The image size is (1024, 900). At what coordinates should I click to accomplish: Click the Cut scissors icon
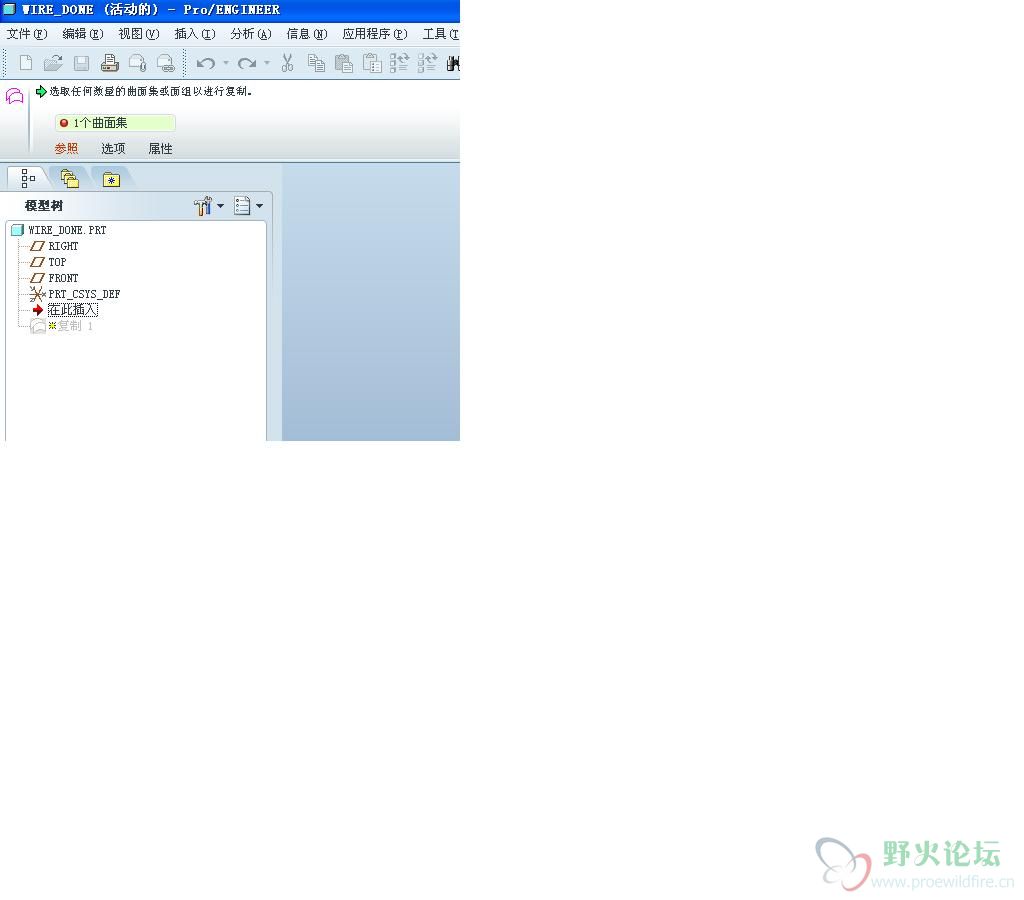point(287,63)
